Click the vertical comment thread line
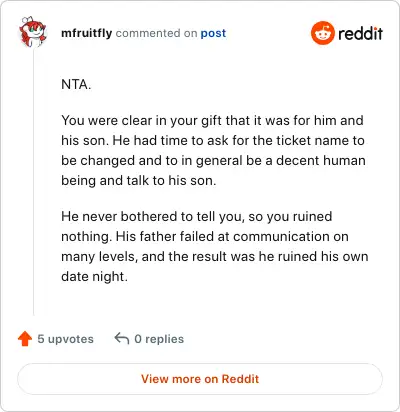 tap(33, 182)
